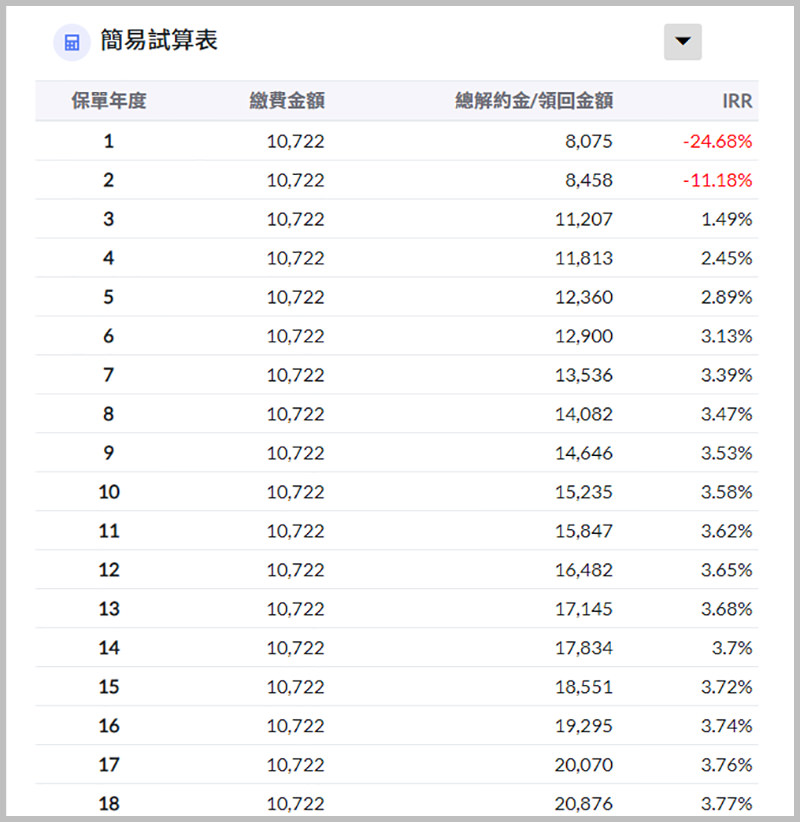Click the IRR value -24.68%
The height and width of the screenshot is (822, 800).
pos(717,141)
